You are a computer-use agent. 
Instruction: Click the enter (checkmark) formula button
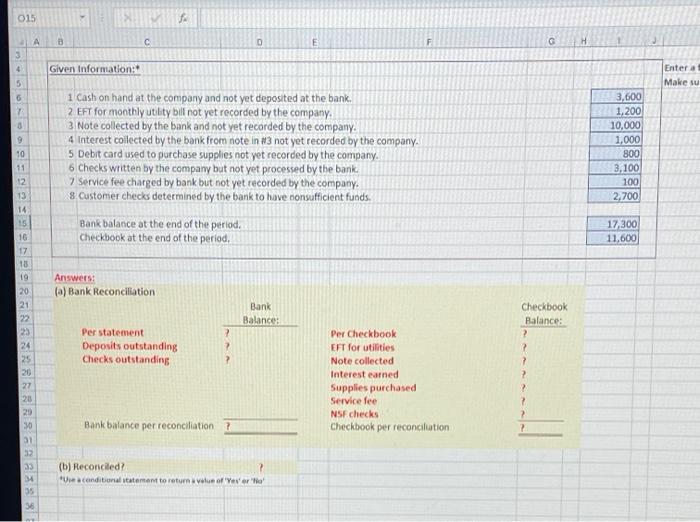coord(156,18)
